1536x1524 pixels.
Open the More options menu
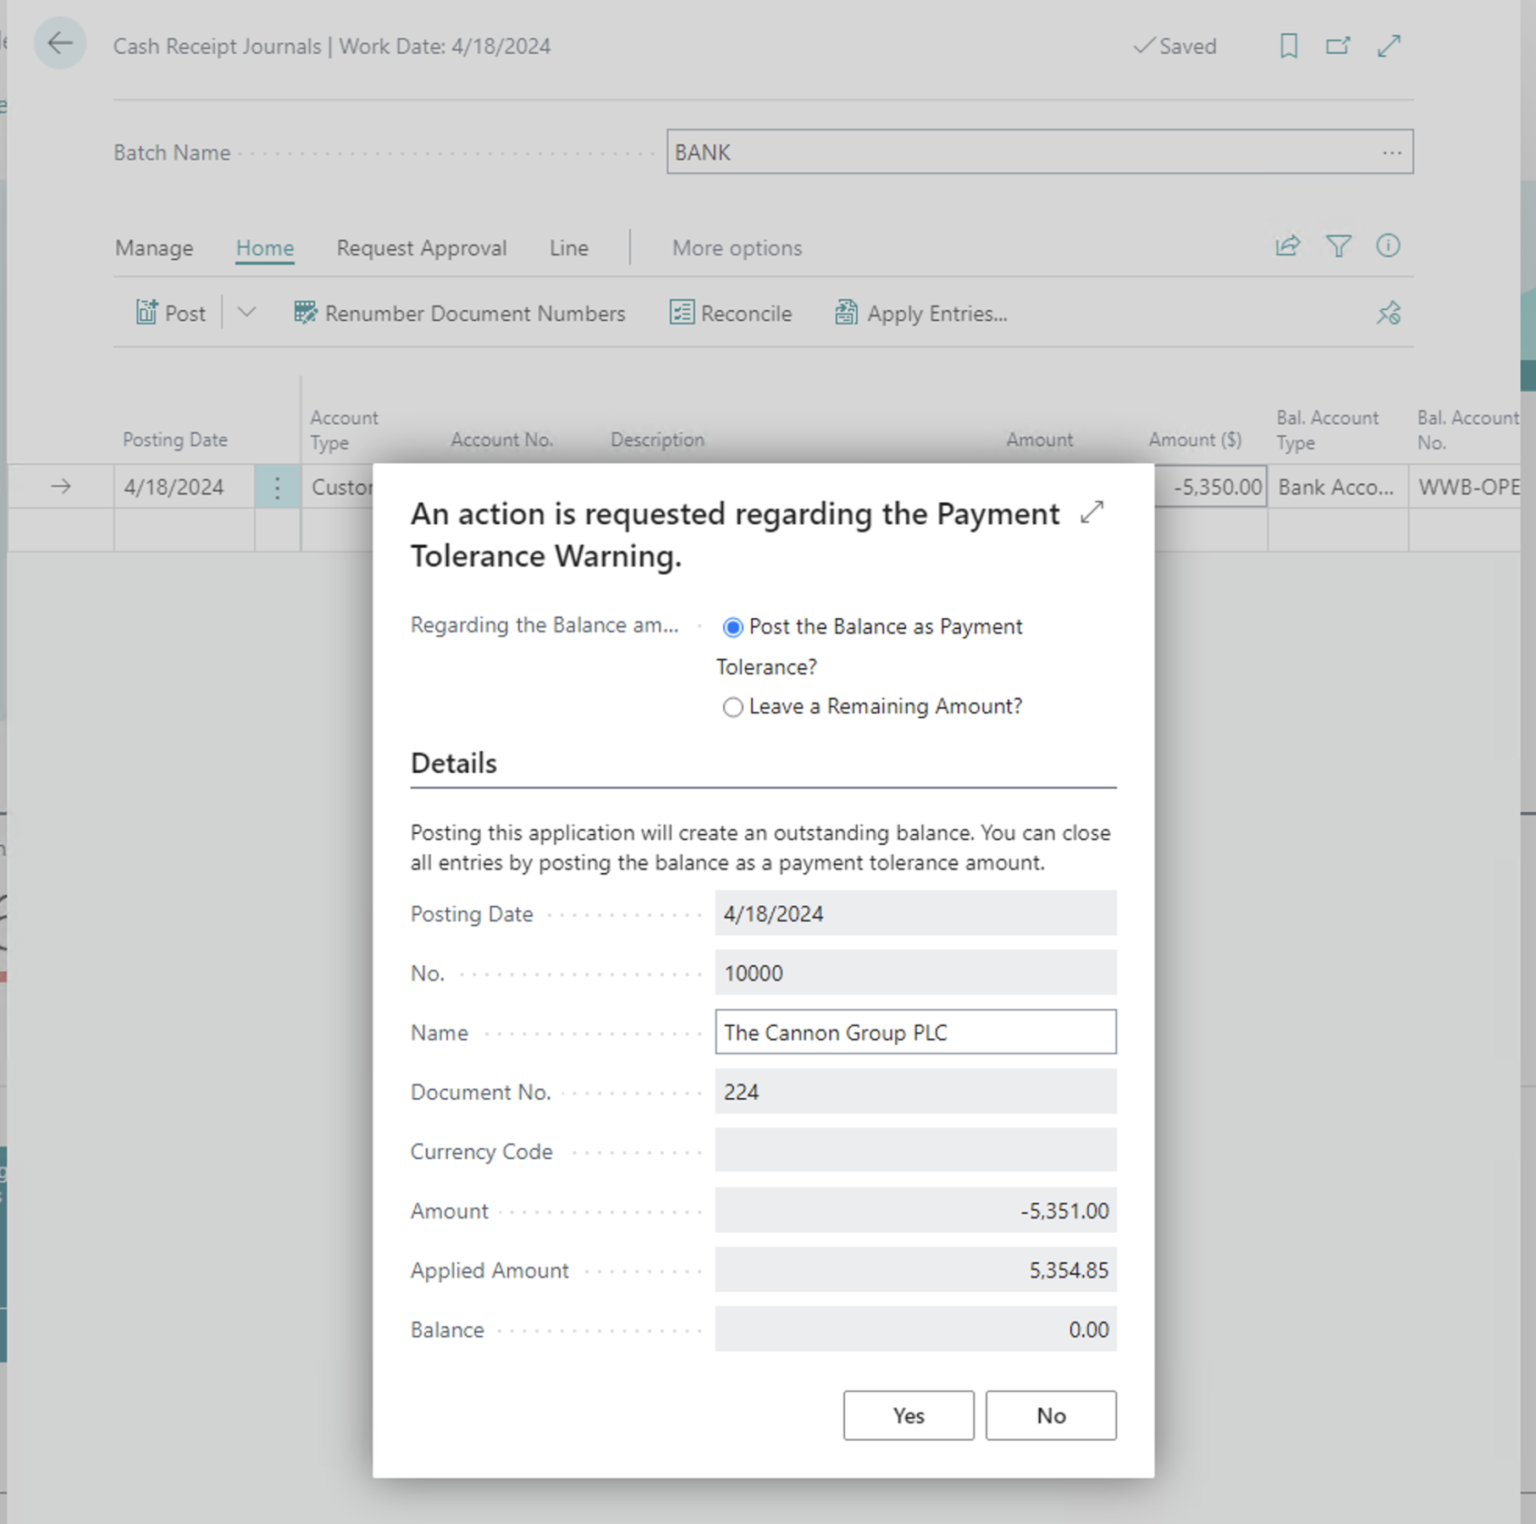pyautogui.click(x=736, y=247)
